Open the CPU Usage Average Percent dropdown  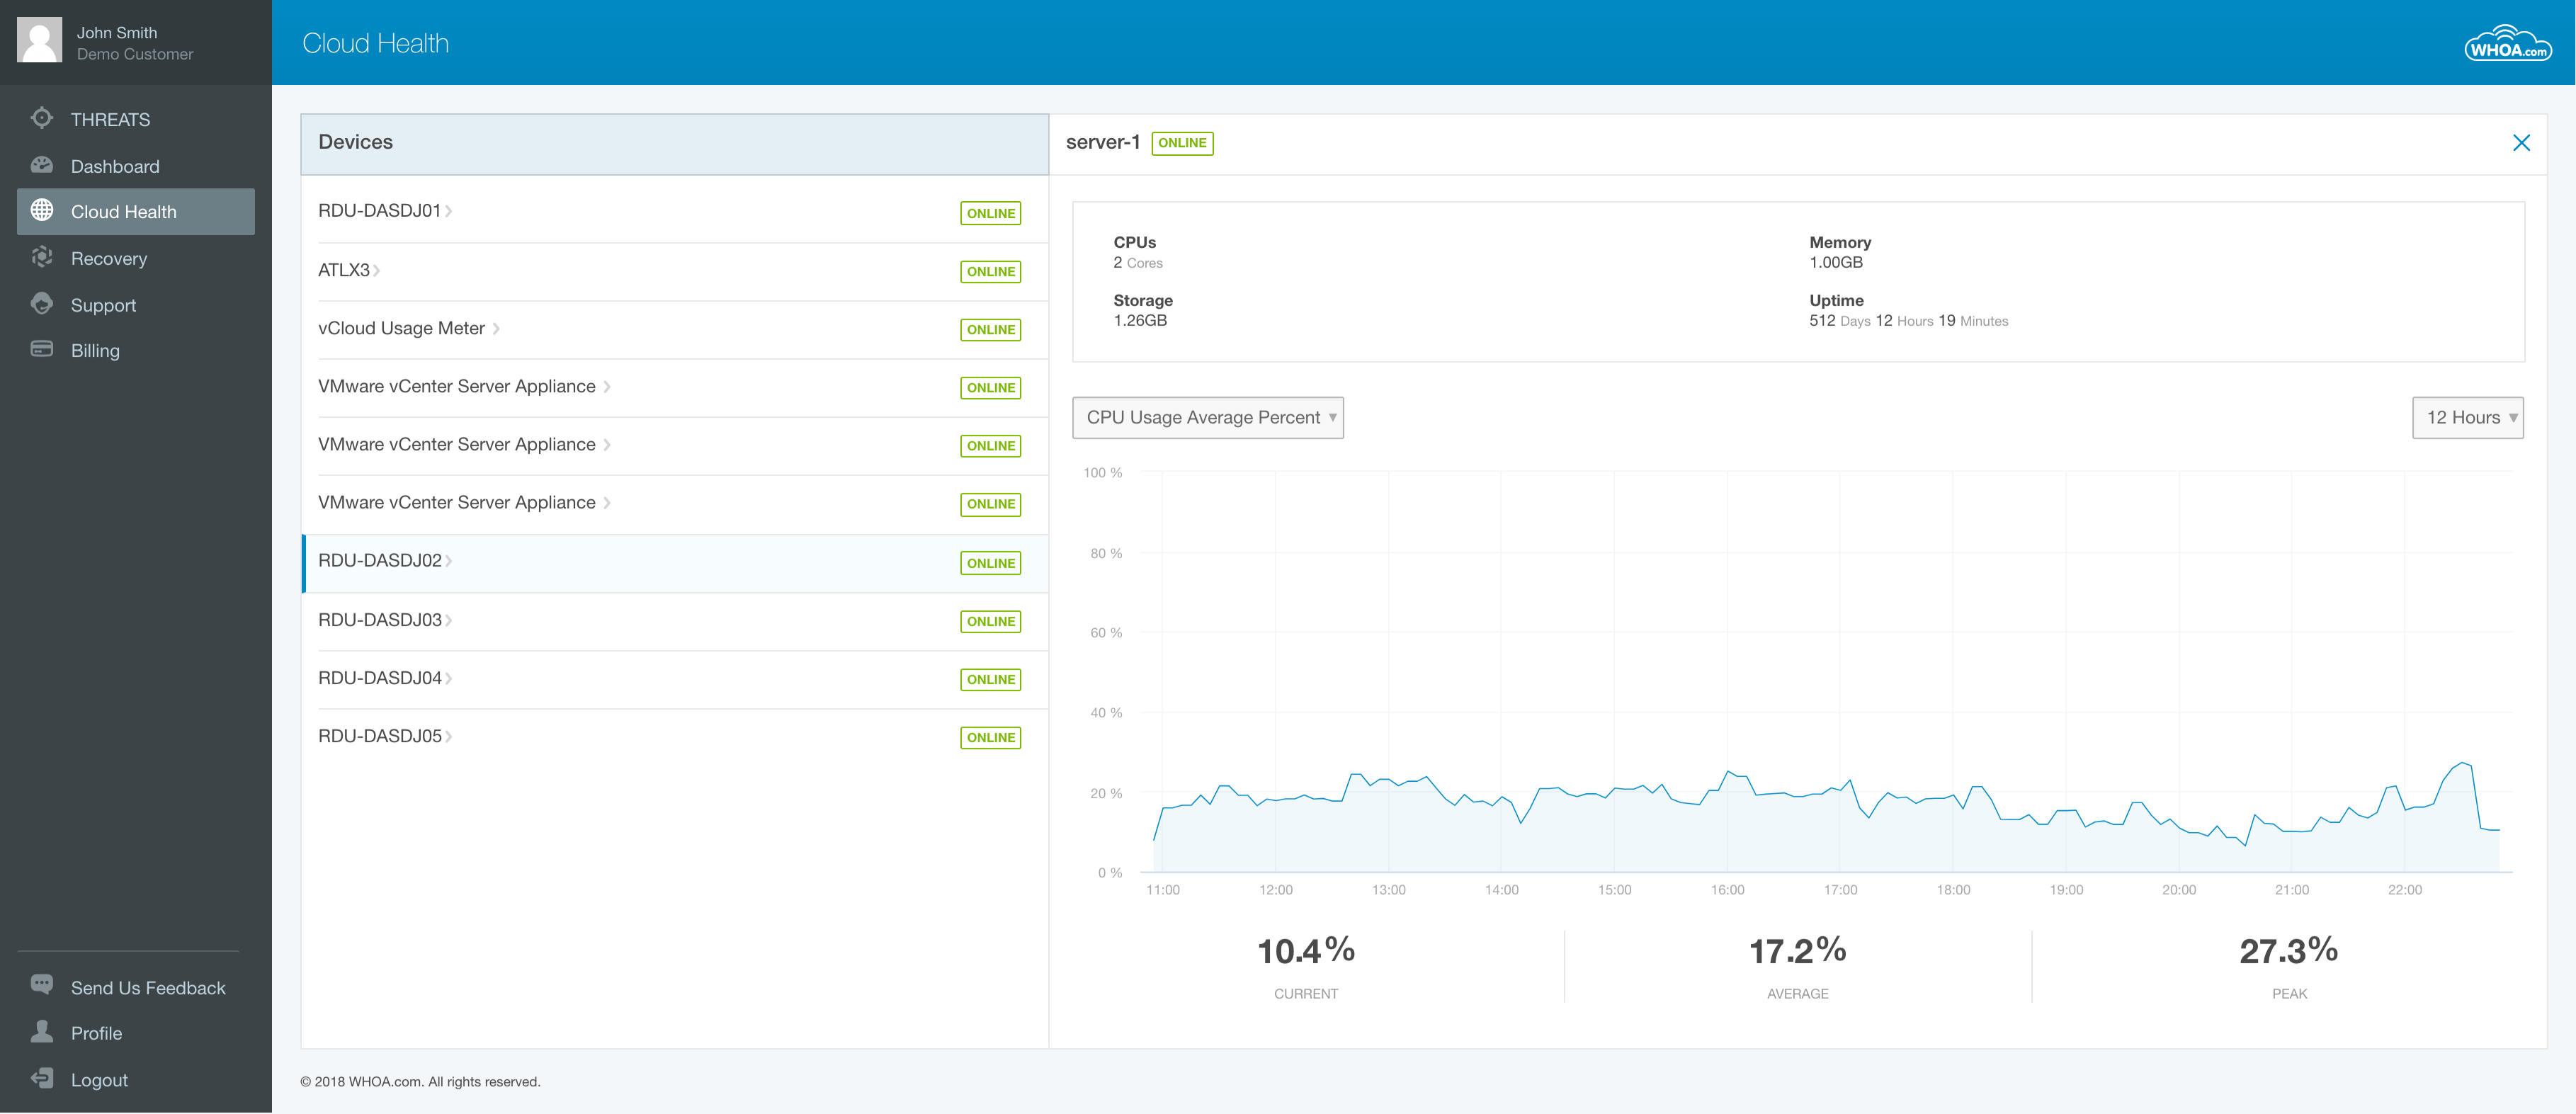coord(1208,417)
